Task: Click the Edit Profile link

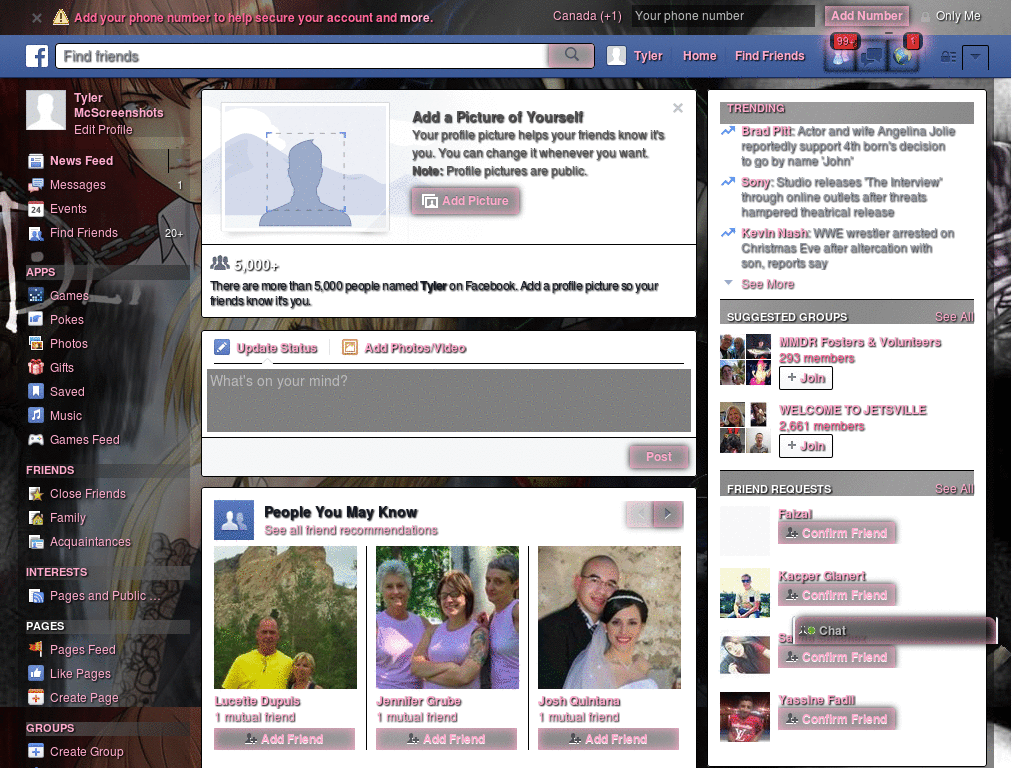Action: click(x=103, y=130)
